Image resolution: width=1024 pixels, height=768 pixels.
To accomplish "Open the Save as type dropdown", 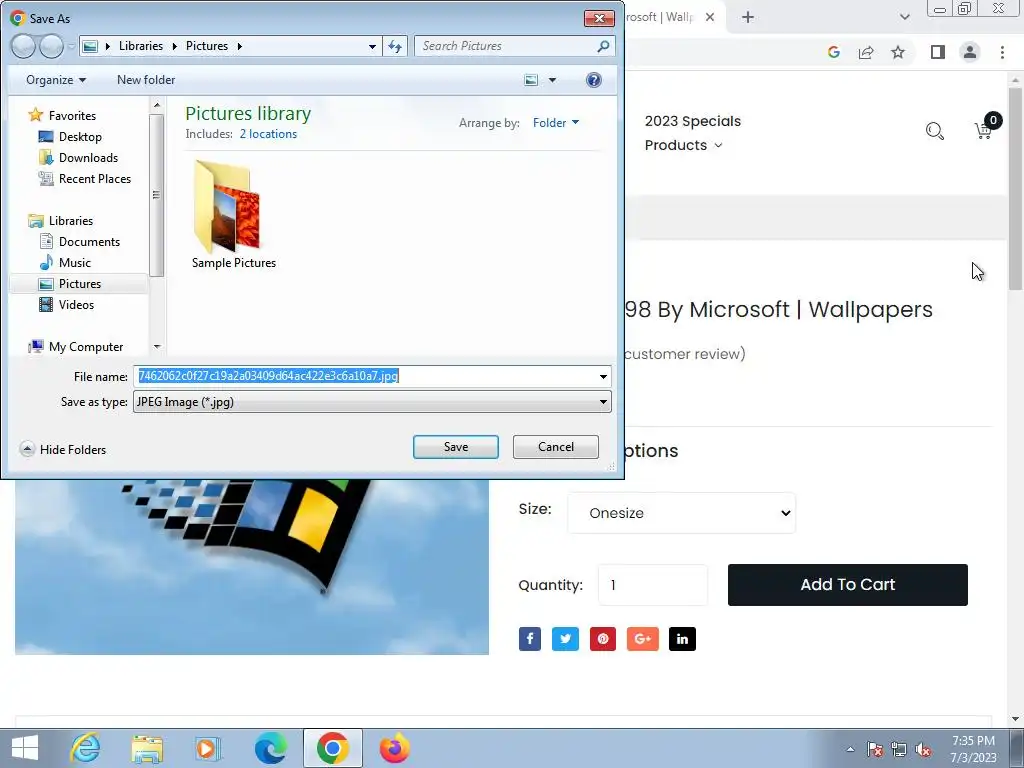I will (x=372, y=402).
